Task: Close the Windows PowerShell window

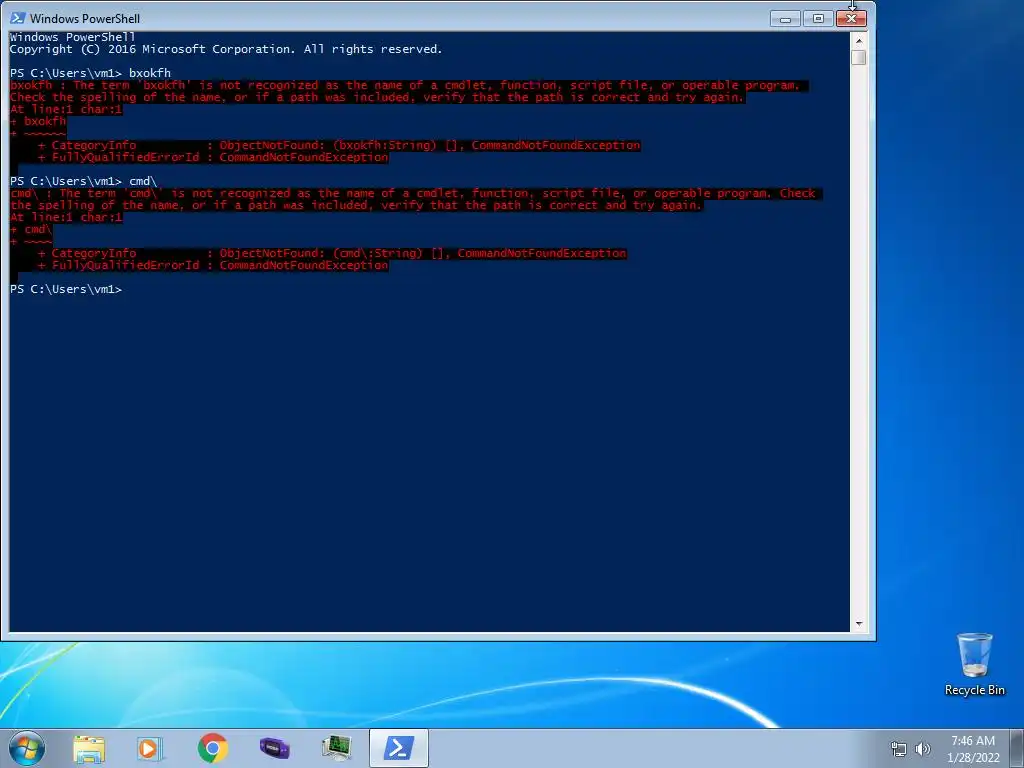Action: click(852, 18)
